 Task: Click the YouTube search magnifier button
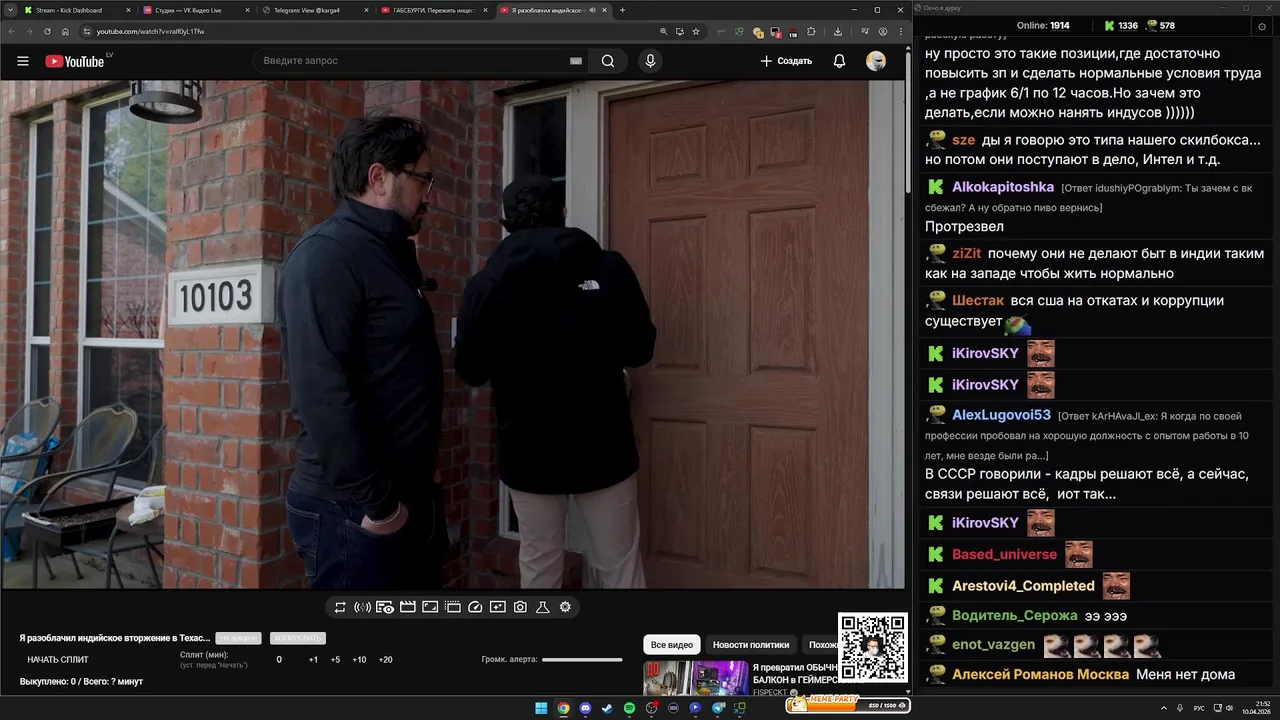tap(608, 61)
